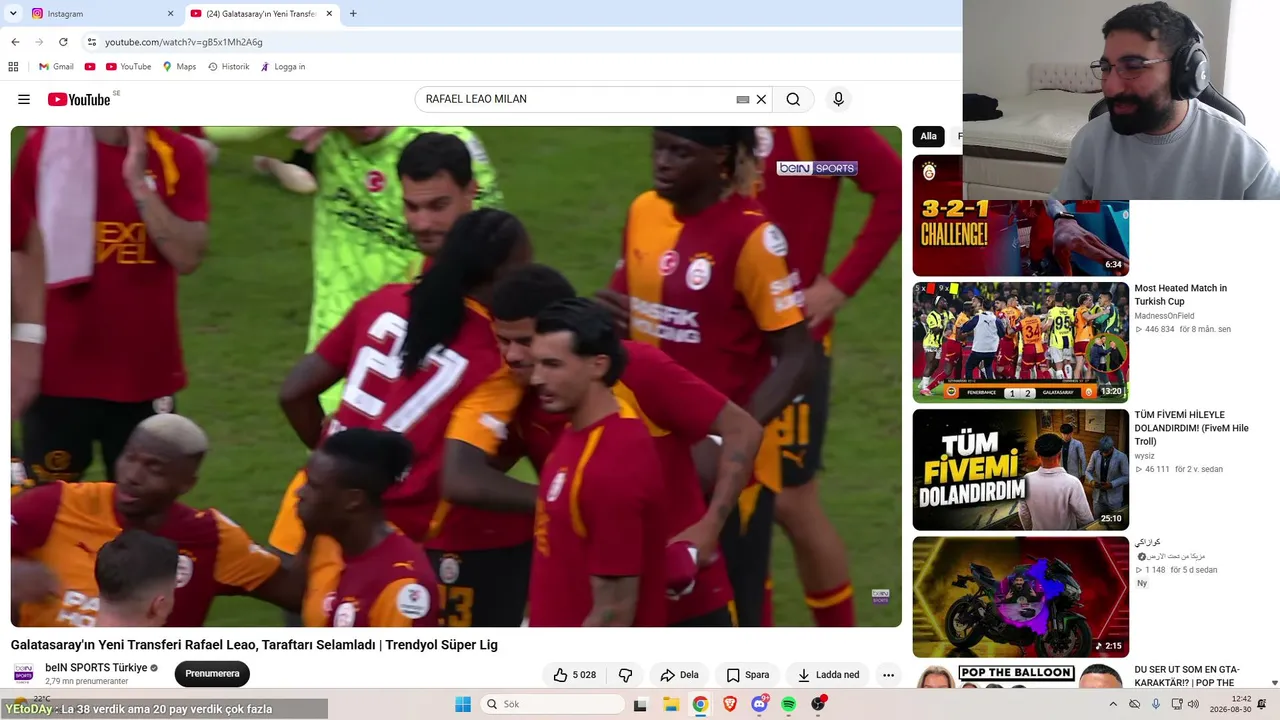Open the YouTube bookmark
Image resolution: width=1280 pixels, height=720 pixels.
[x=128, y=67]
